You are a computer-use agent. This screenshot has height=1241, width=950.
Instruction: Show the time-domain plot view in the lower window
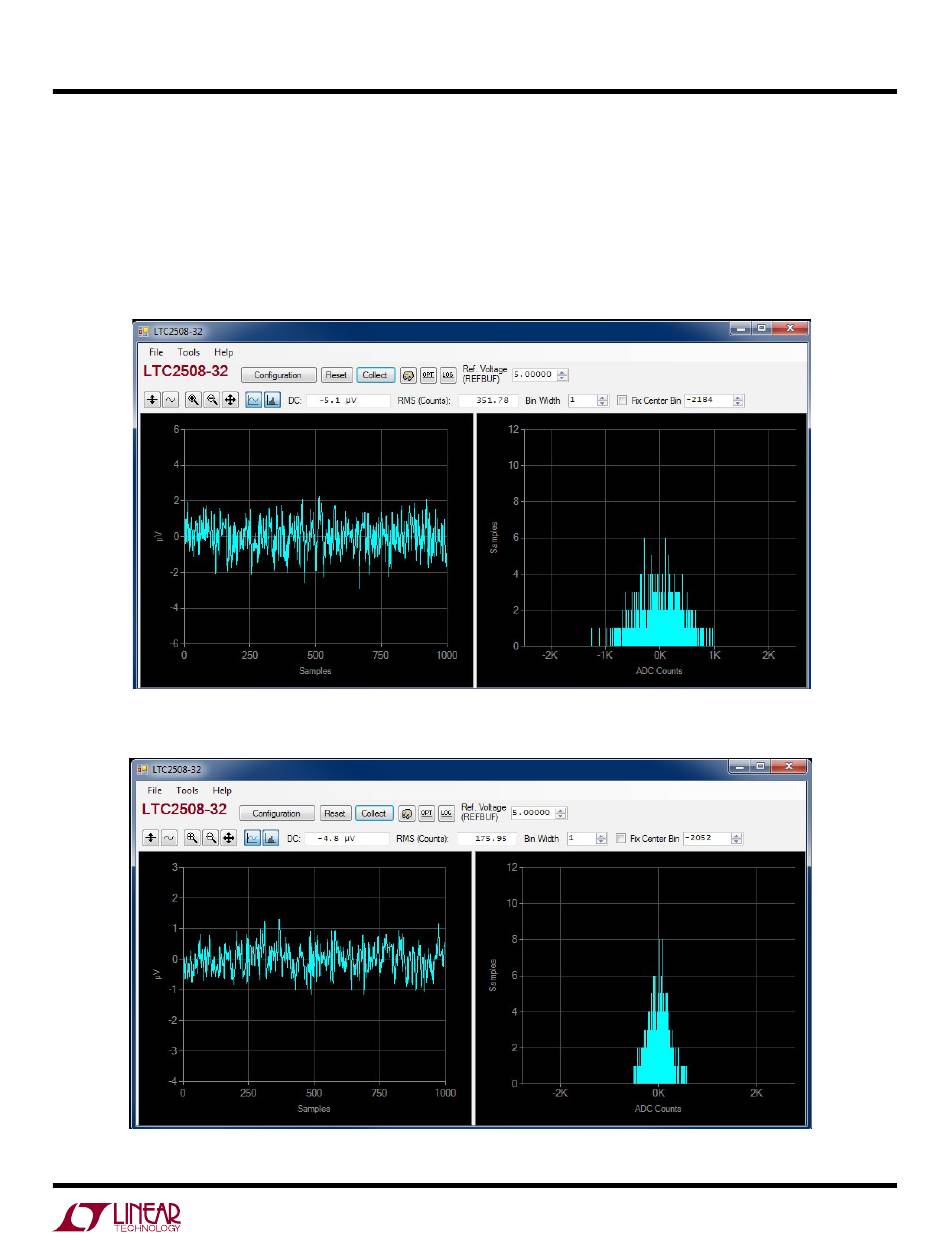coord(253,838)
